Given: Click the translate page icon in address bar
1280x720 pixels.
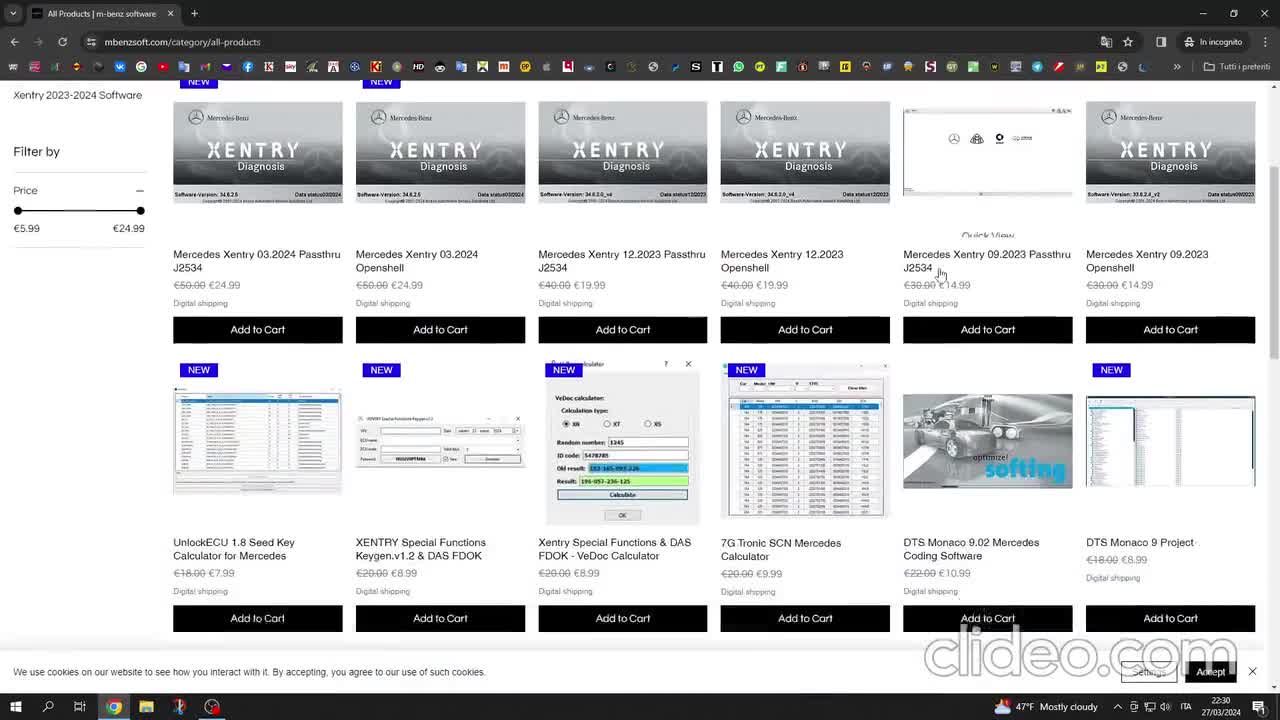Looking at the screenshot, I should pyautogui.click(x=1106, y=42).
